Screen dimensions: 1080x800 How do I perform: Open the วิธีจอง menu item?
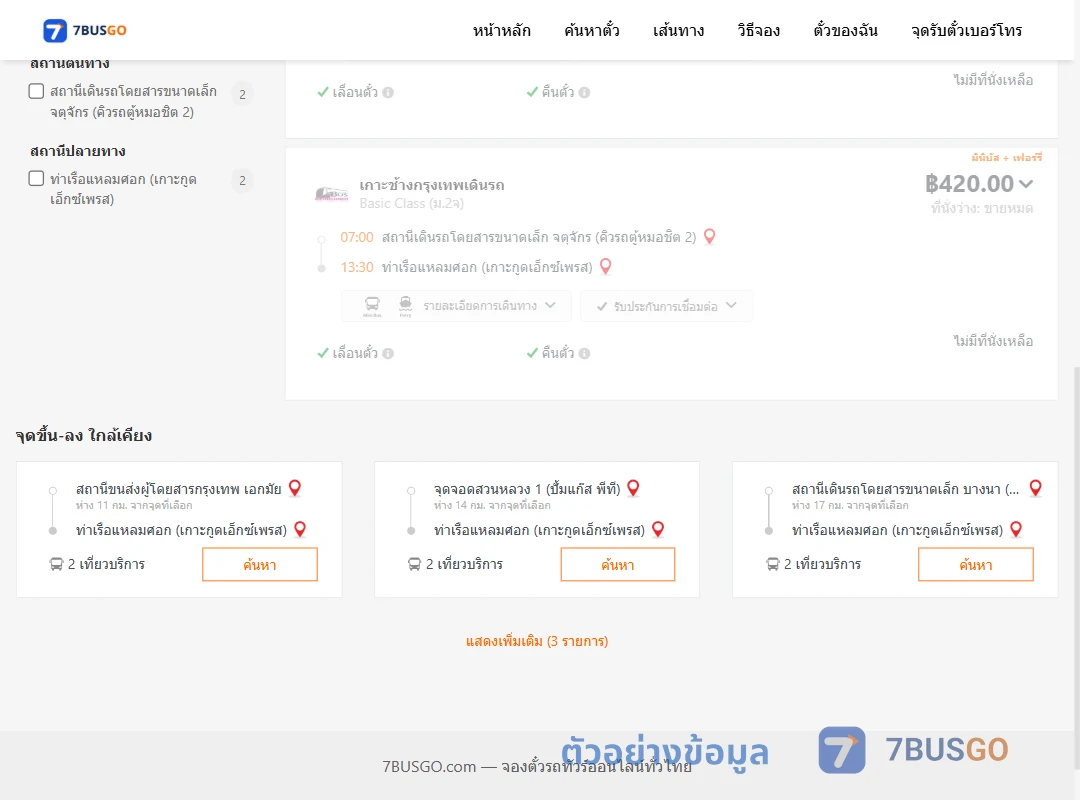coord(758,30)
